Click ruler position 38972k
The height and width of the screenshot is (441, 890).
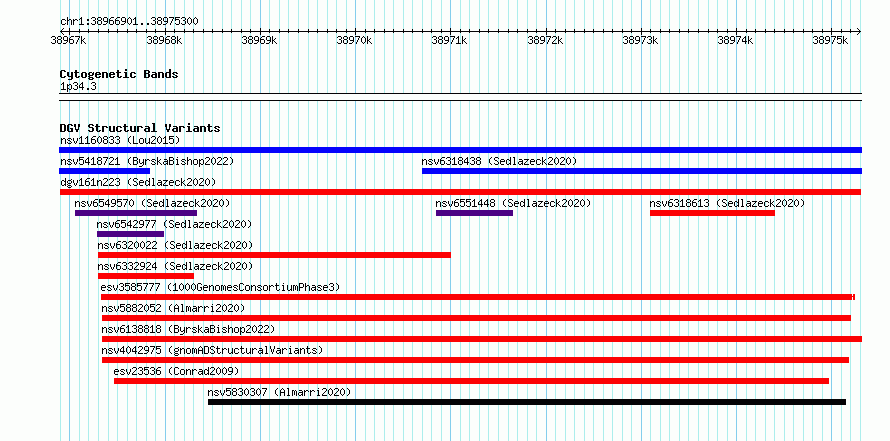coord(546,40)
